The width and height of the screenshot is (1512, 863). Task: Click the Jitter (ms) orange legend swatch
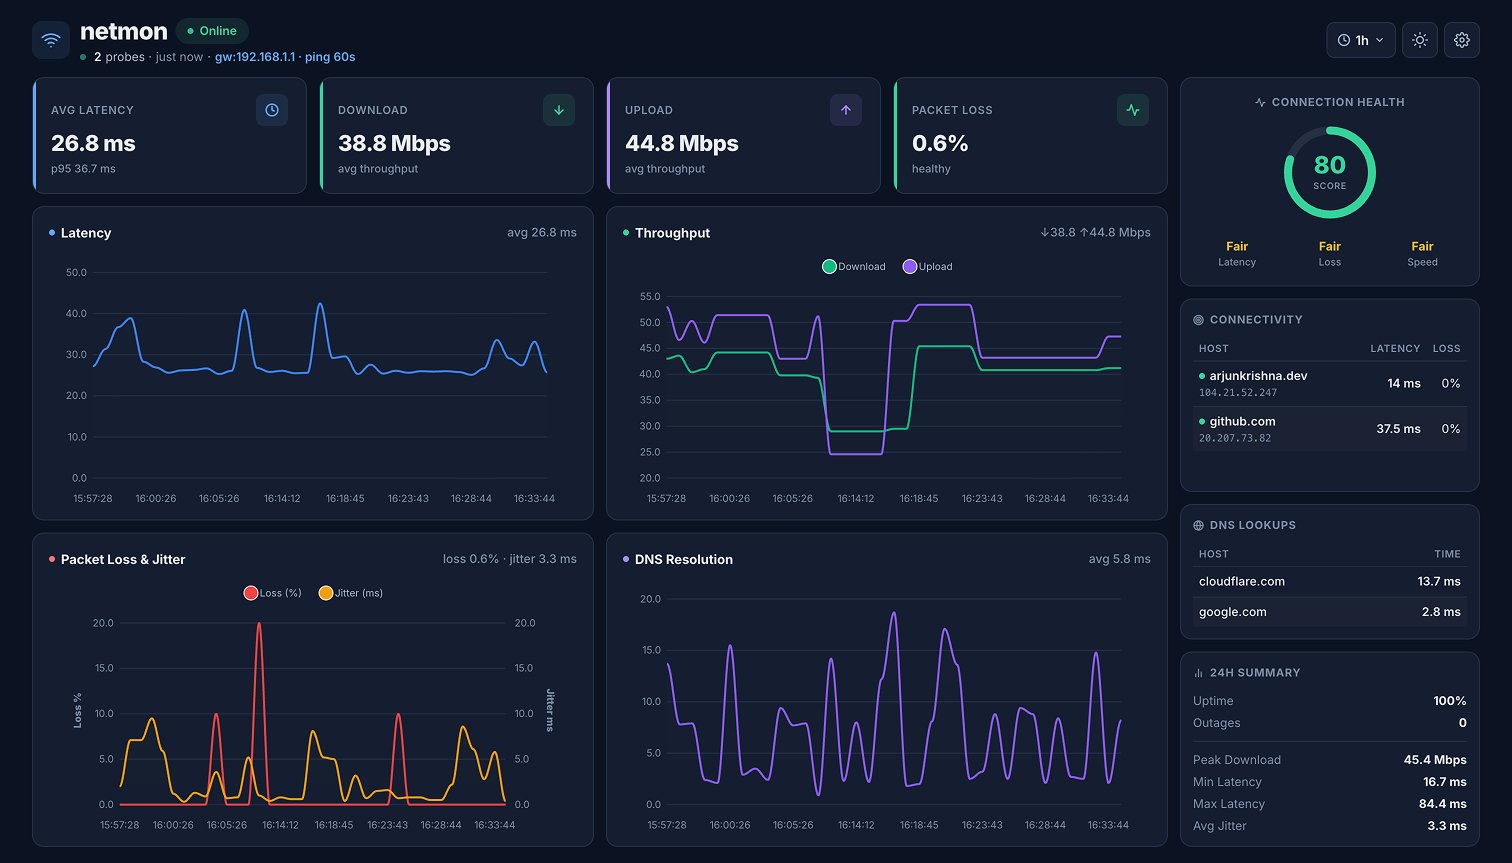[x=326, y=593]
